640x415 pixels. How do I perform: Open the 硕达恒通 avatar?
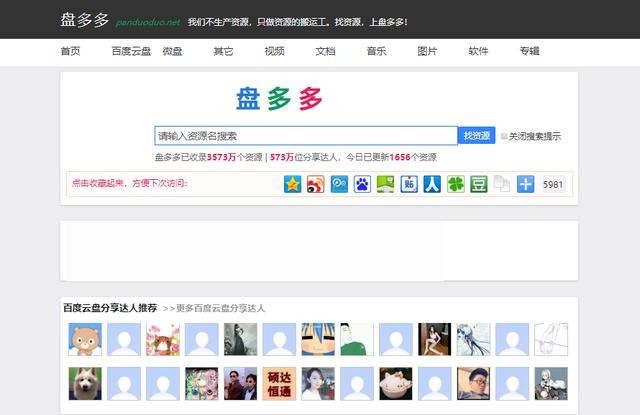279,384
